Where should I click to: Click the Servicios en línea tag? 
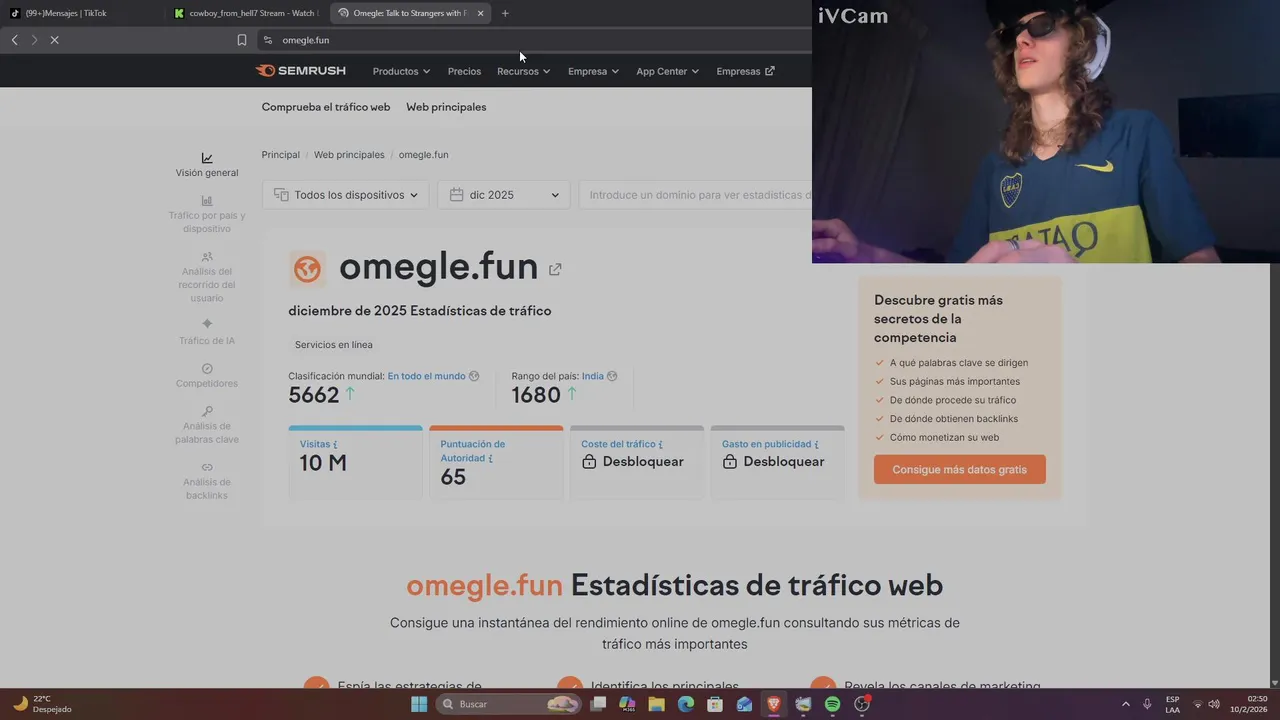(x=333, y=345)
